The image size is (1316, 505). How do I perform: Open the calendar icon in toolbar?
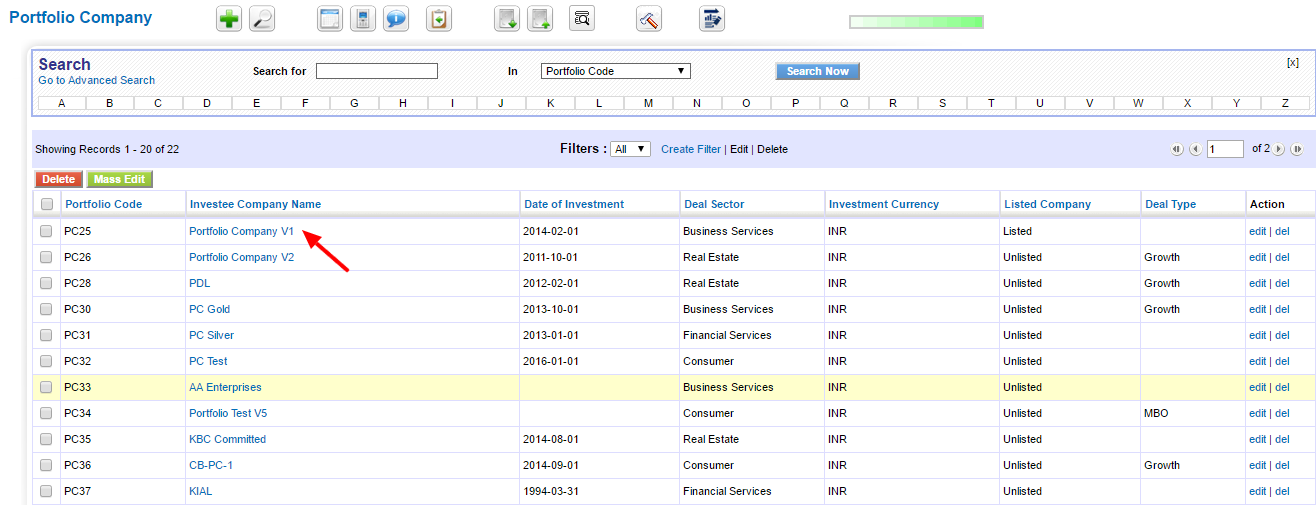point(330,19)
